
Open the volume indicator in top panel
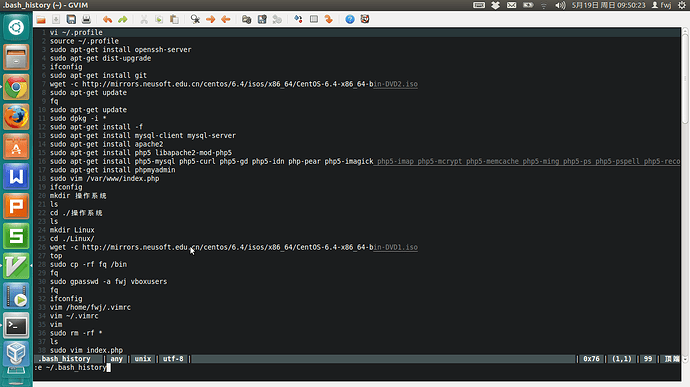point(560,5)
